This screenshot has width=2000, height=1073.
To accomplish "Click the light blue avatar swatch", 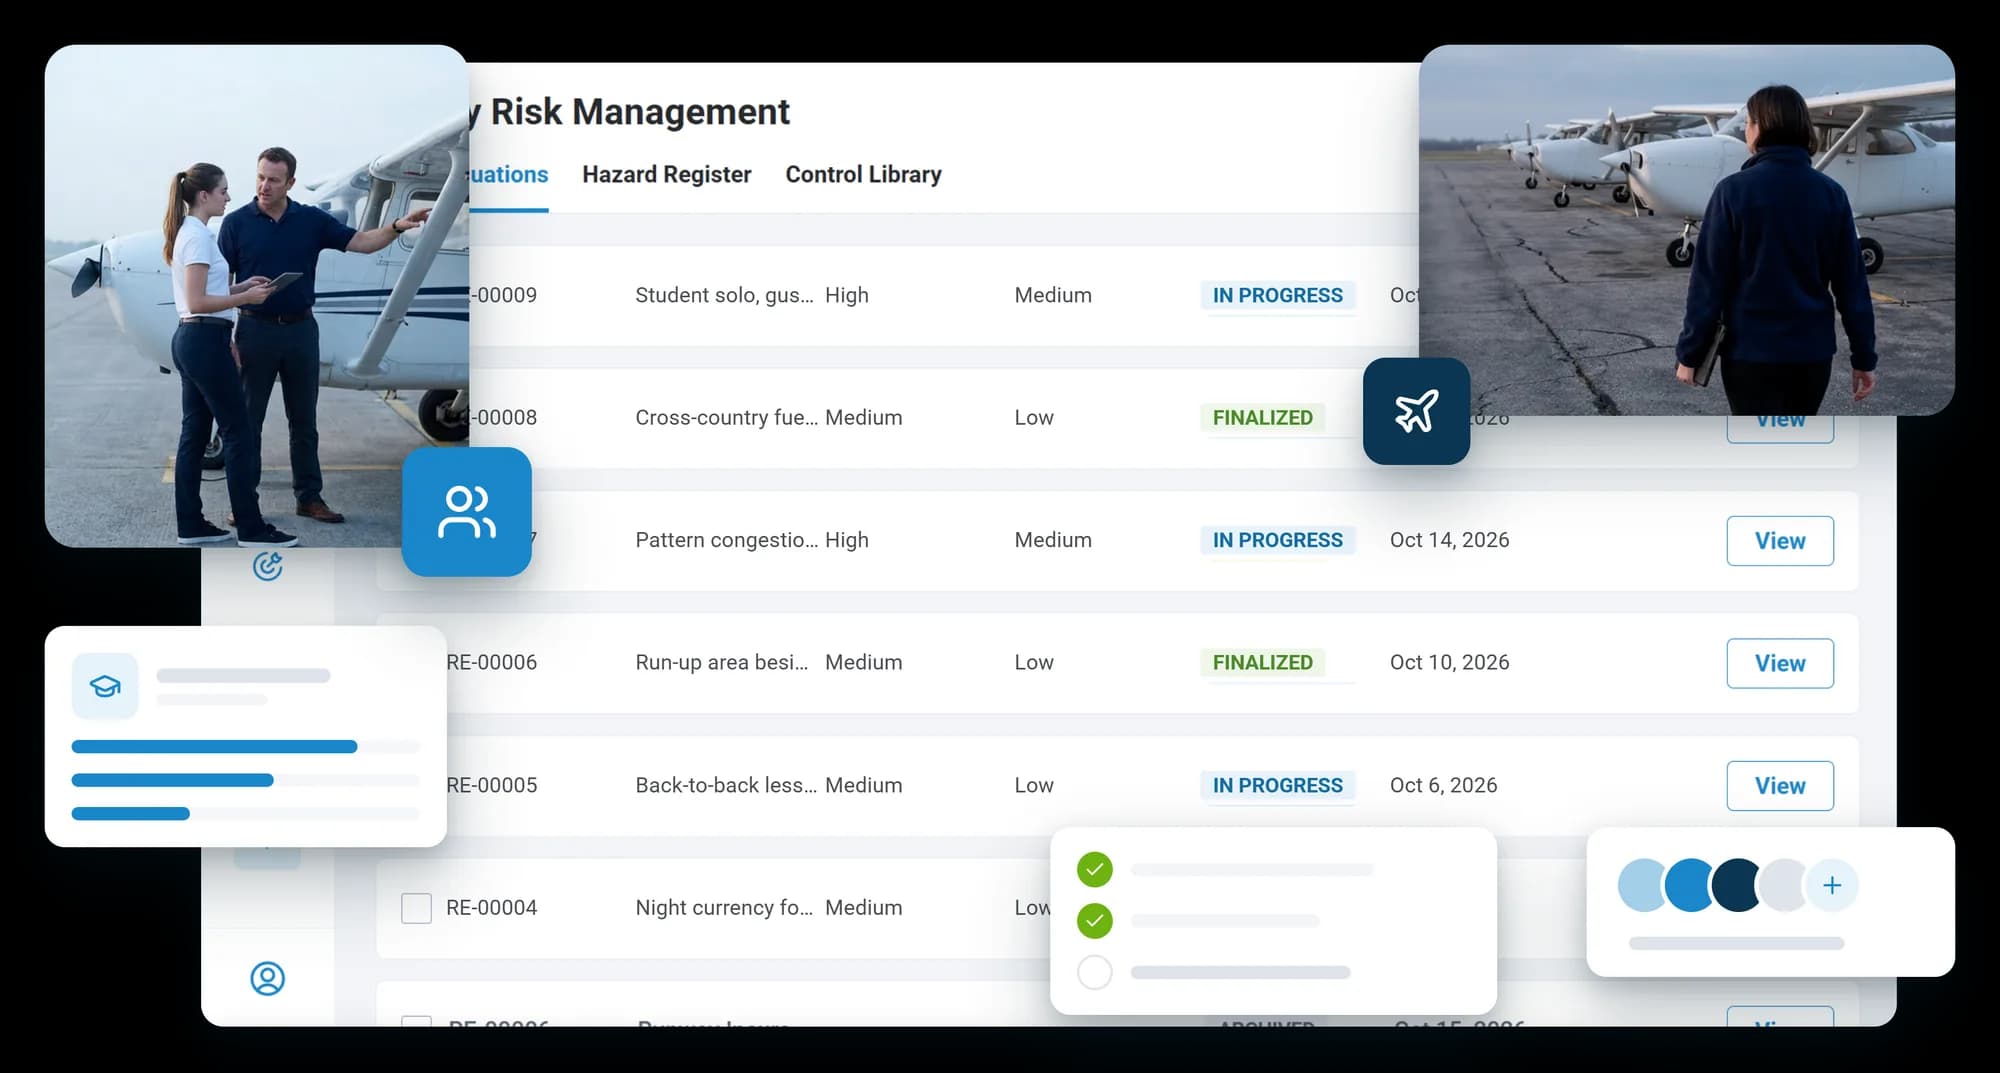I will [x=1641, y=885].
